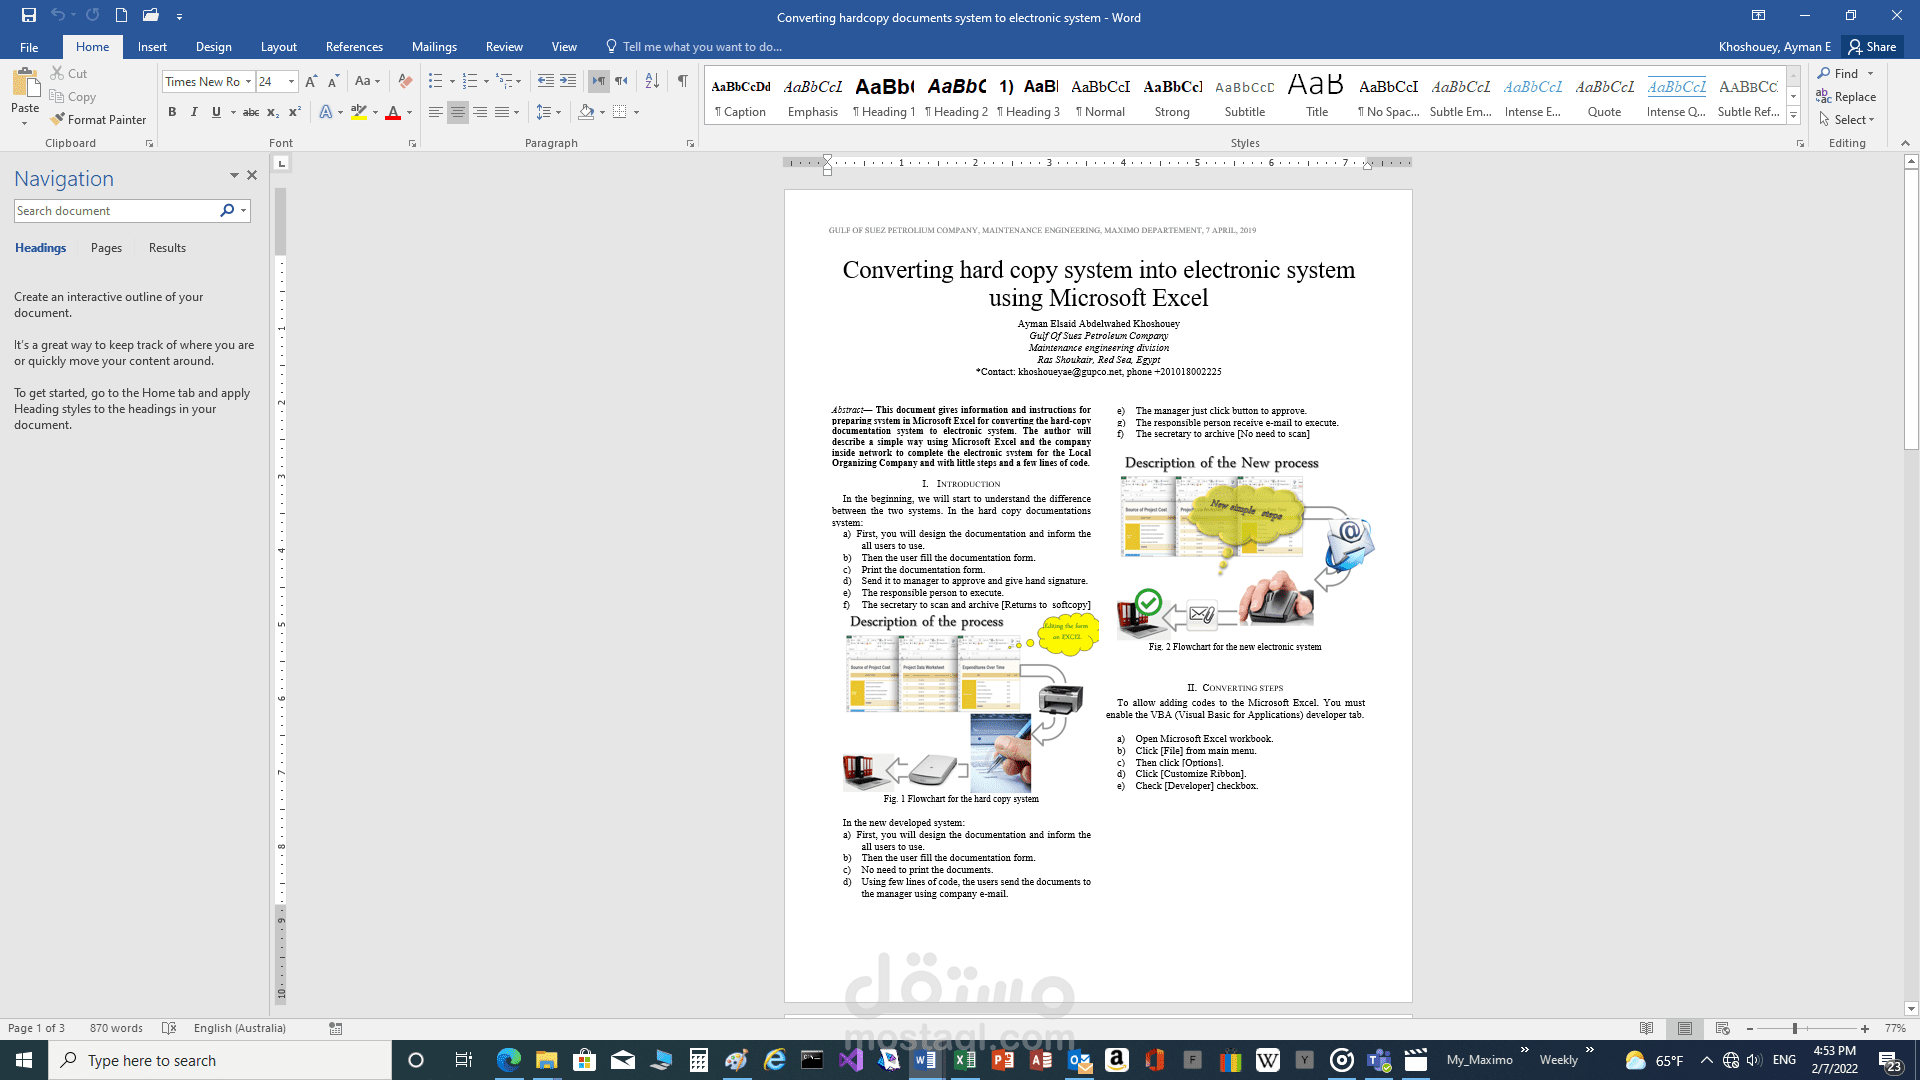Toggle paragraph marks visibility

click(683, 81)
